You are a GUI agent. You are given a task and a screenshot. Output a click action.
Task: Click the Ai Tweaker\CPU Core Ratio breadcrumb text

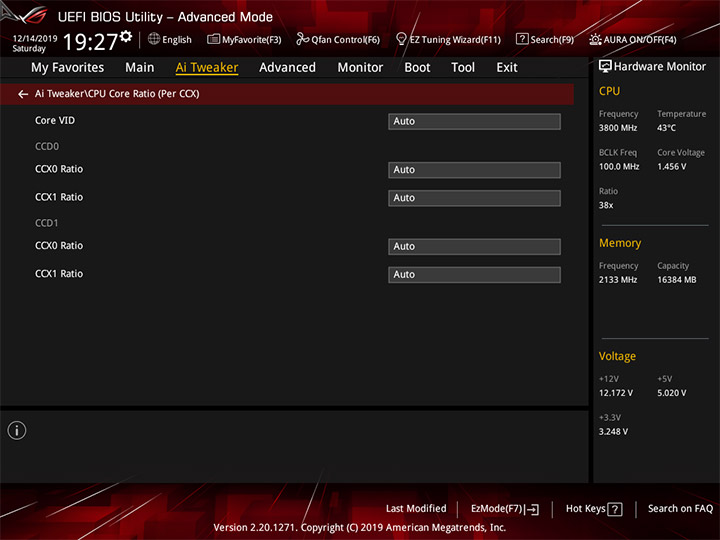(117, 94)
